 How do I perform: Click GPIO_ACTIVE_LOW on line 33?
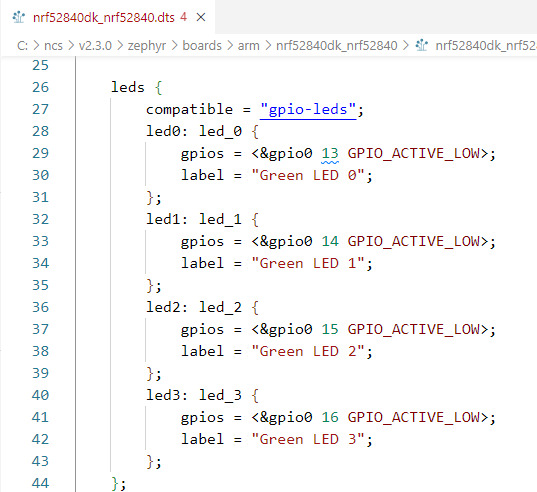pyautogui.click(x=414, y=241)
